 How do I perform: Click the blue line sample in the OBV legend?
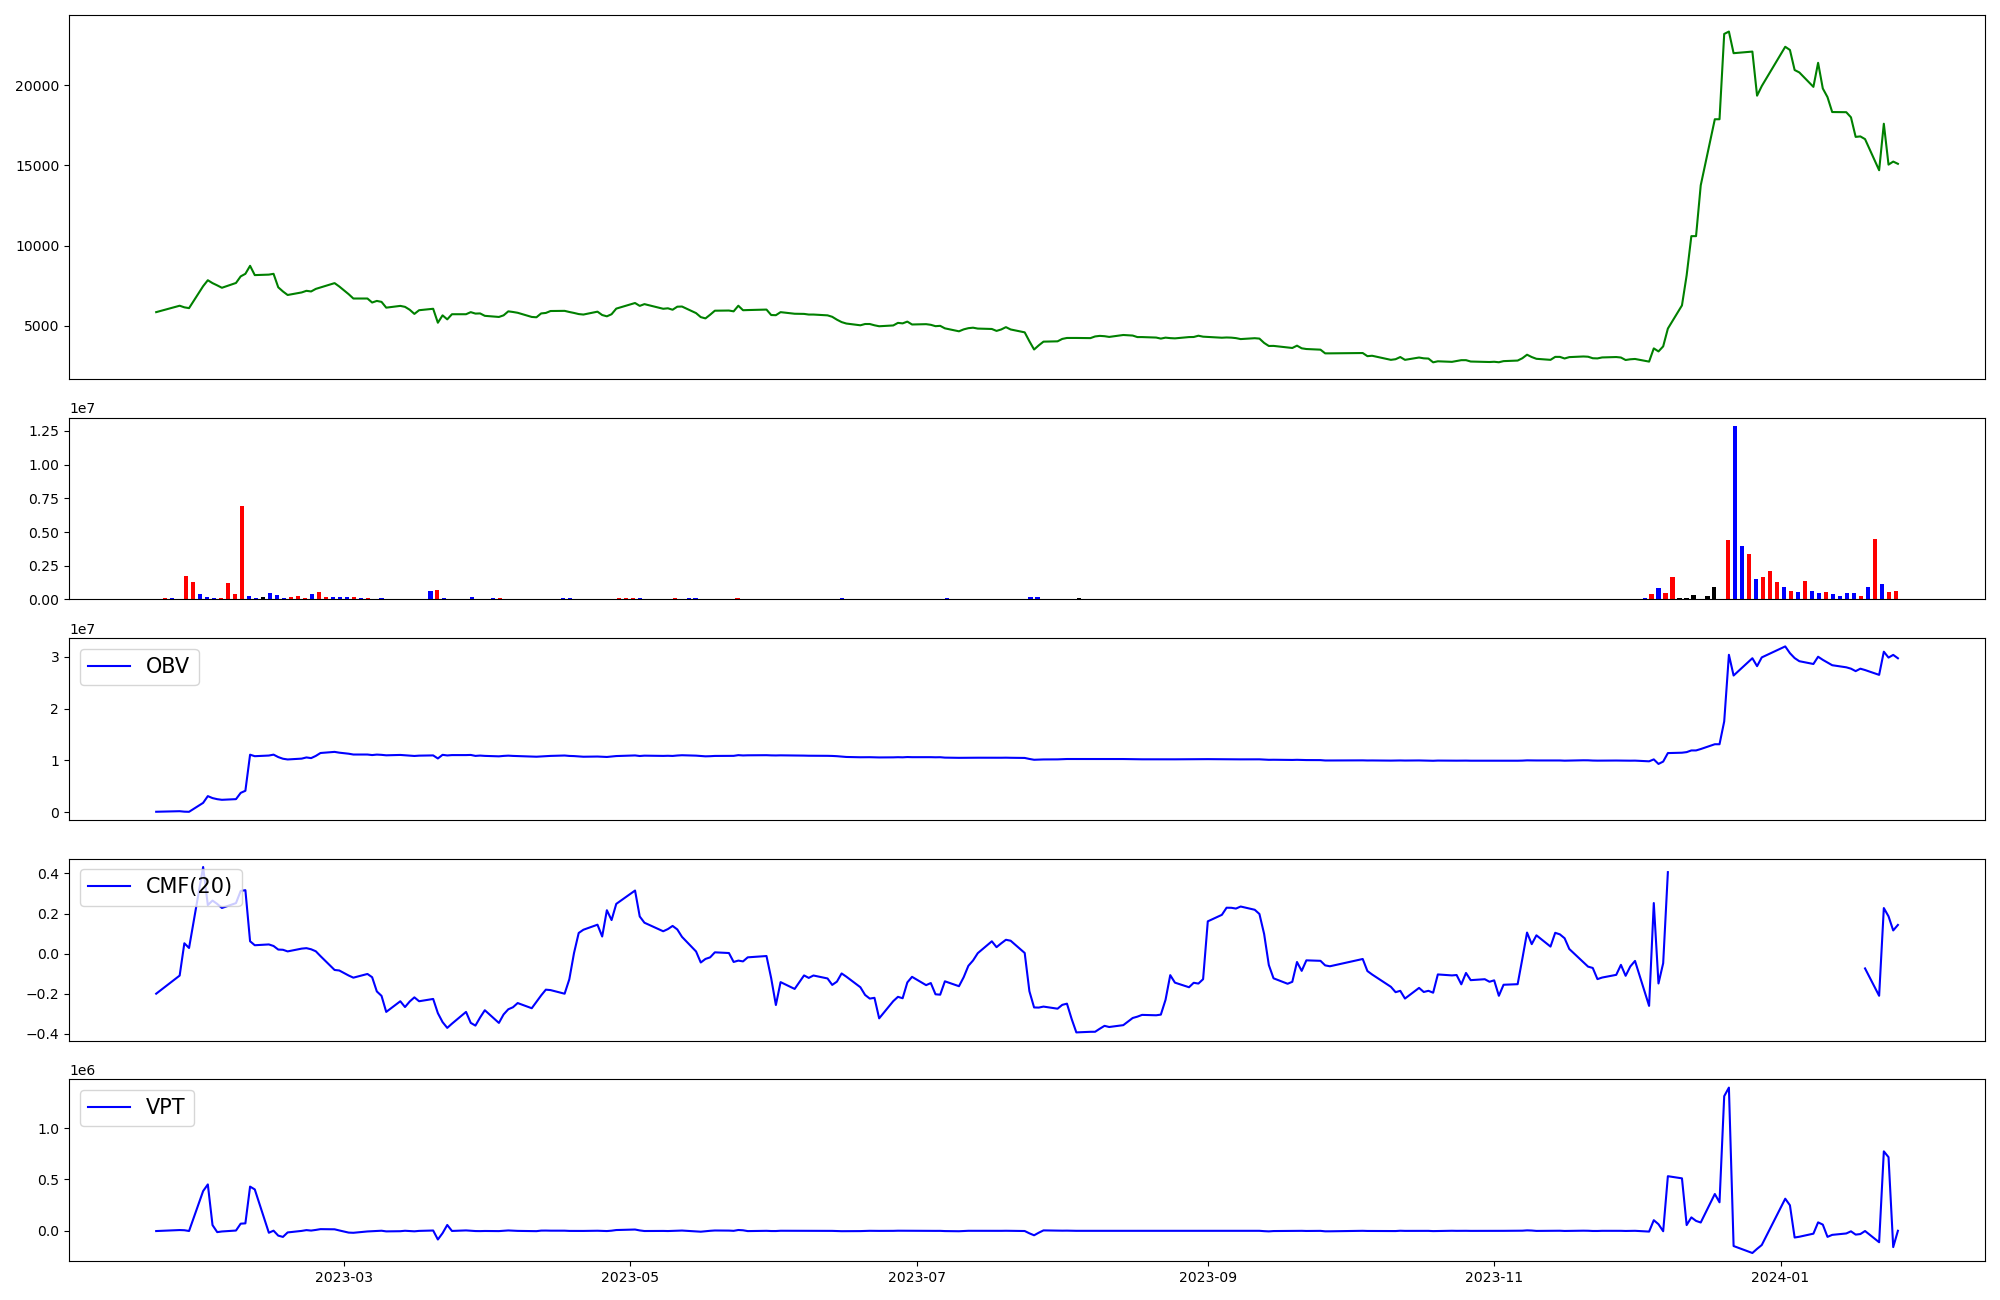click(x=110, y=666)
